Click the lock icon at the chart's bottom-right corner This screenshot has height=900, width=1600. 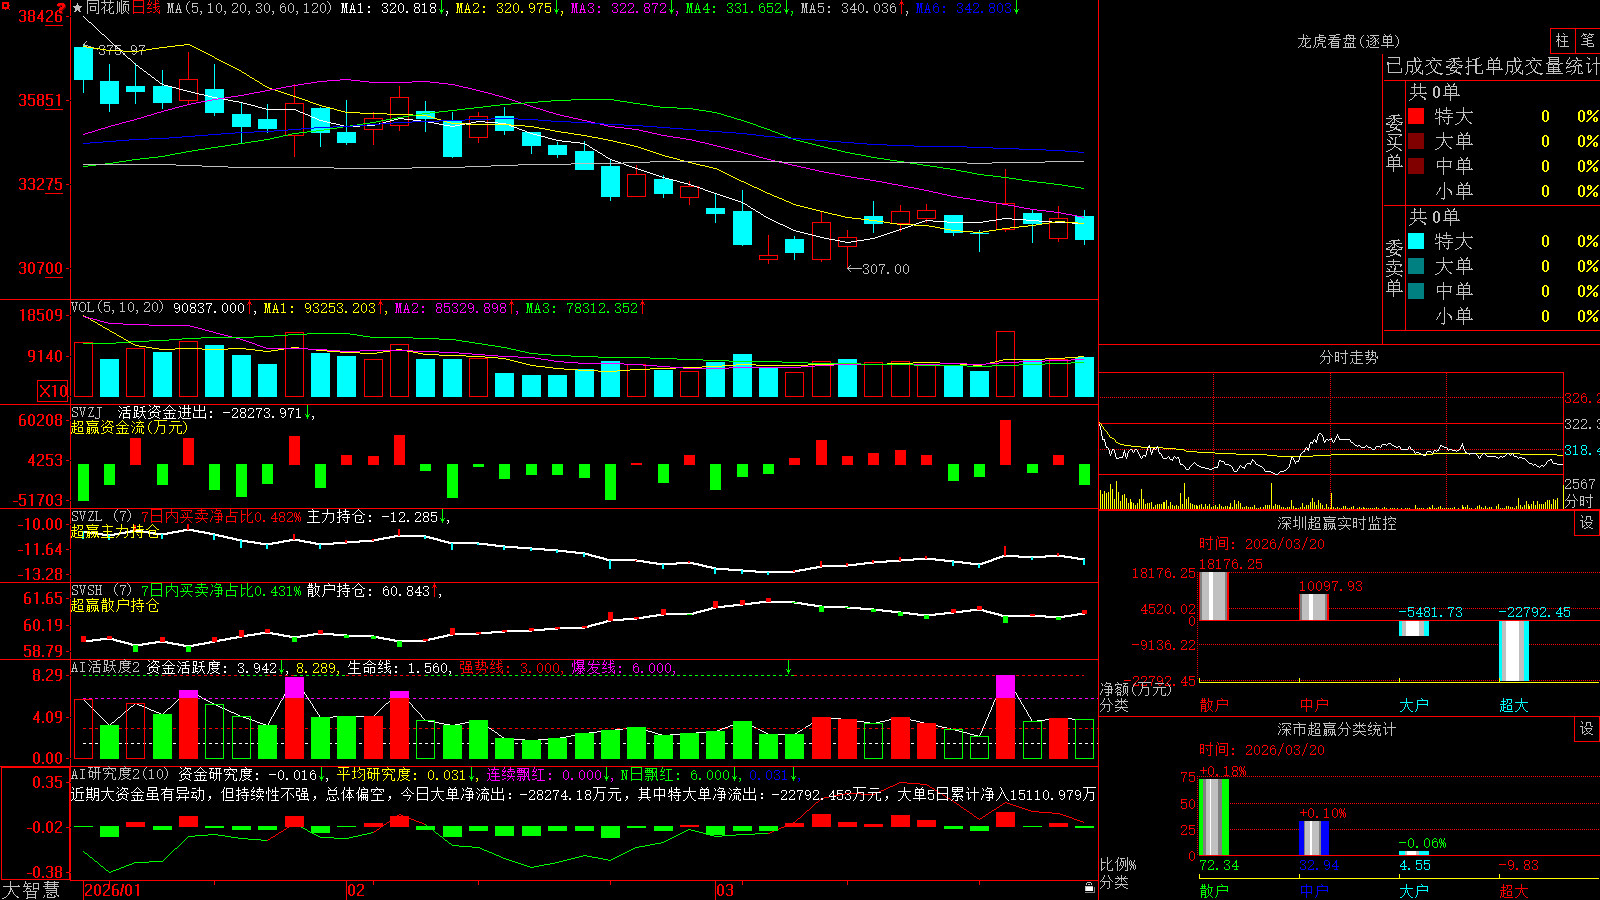click(x=1090, y=888)
